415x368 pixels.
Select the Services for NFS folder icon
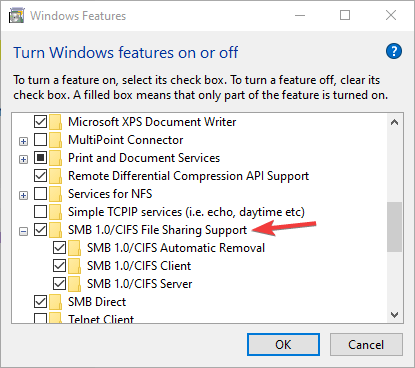(x=56, y=194)
